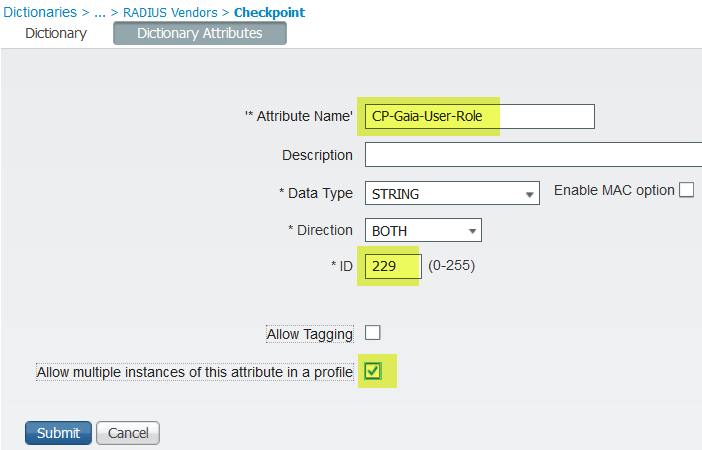Viewport: 702px width, 450px height.
Task: Enable the MAC option checkbox
Action: point(686,190)
